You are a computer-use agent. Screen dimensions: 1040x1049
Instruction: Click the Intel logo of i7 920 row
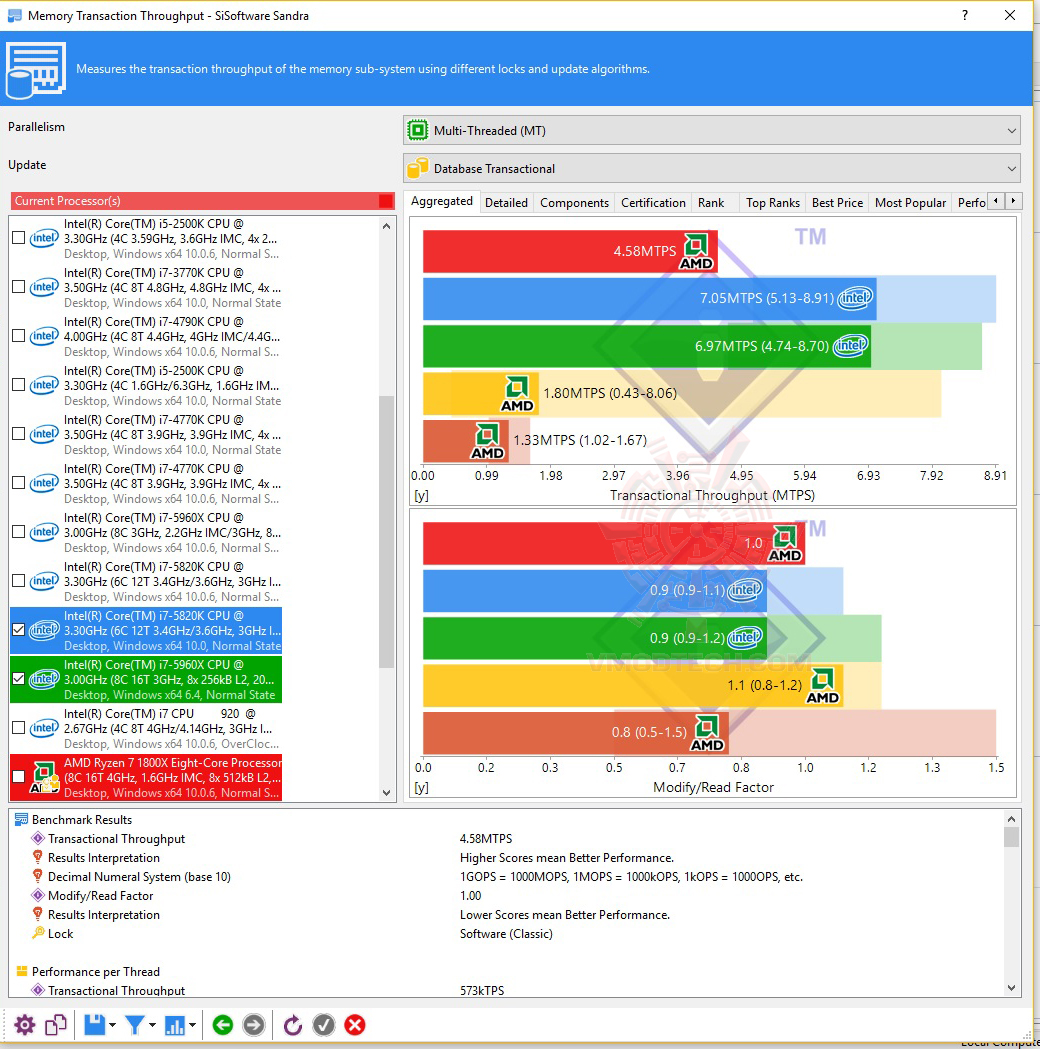(44, 728)
